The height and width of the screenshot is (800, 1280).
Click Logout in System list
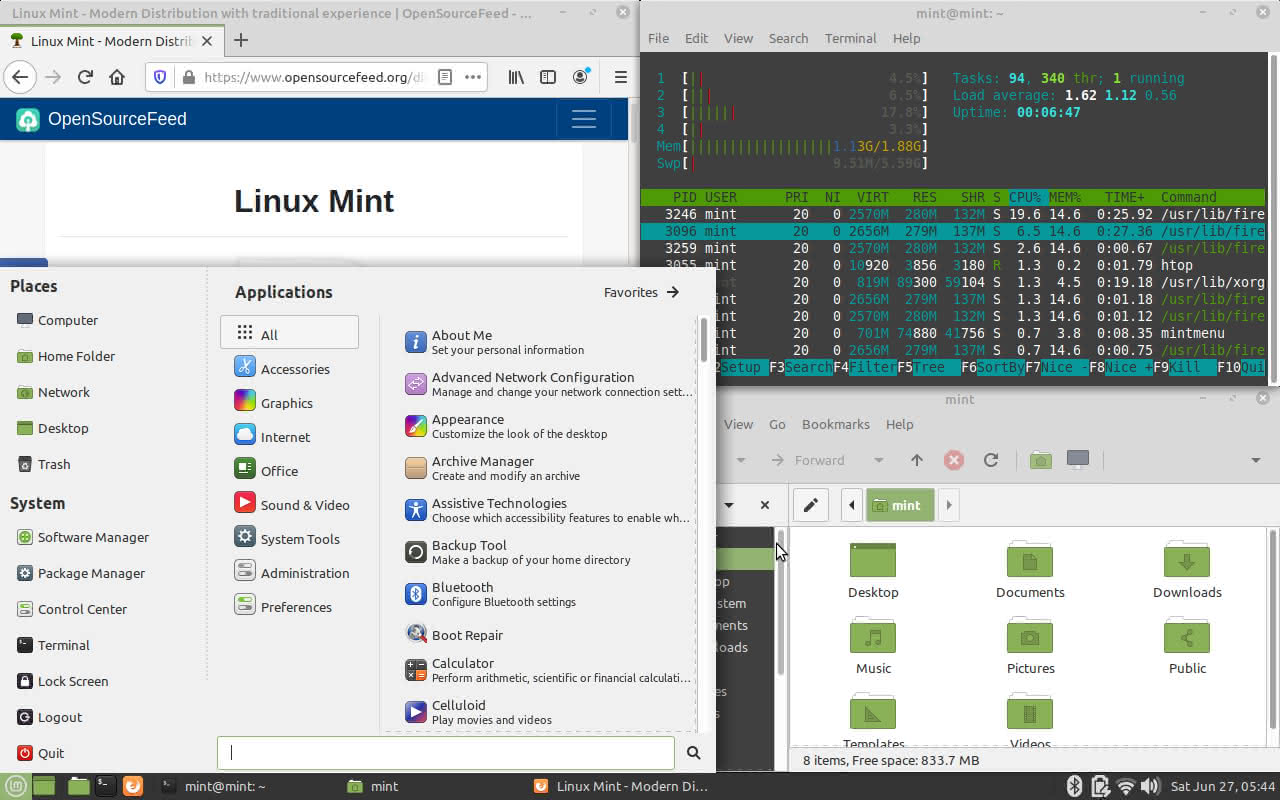pos(49,717)
